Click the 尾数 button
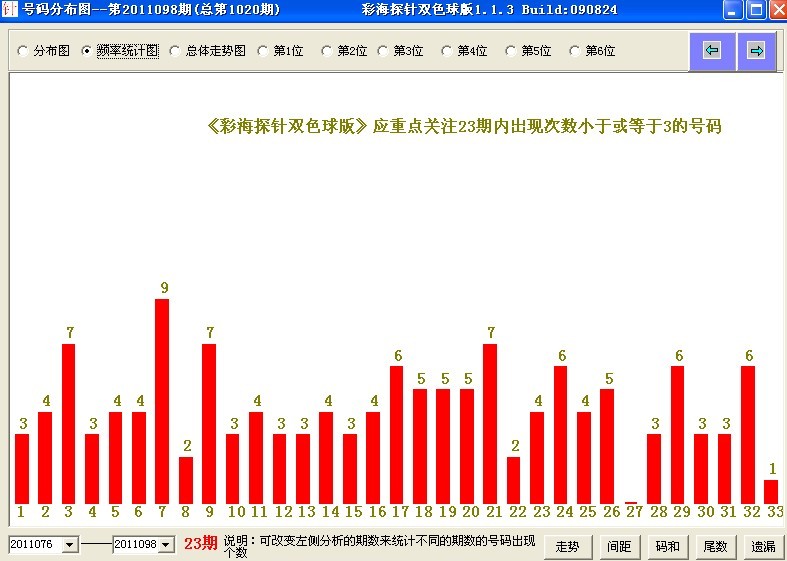The height and width of the screenshot is (561, 787). (x=714, y=546)
